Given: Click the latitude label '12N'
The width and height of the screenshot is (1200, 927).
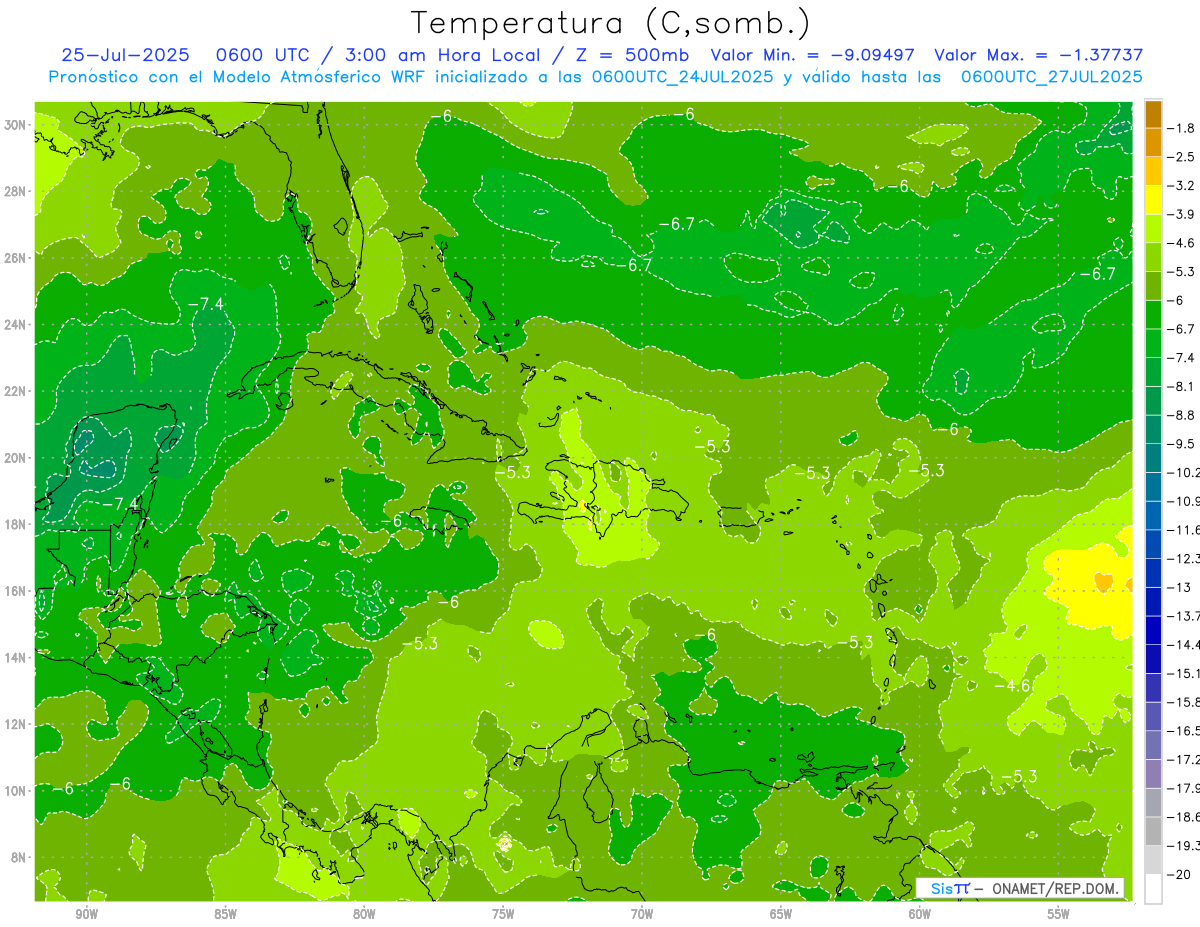Looking at the screenshot, I should [16, 724].
